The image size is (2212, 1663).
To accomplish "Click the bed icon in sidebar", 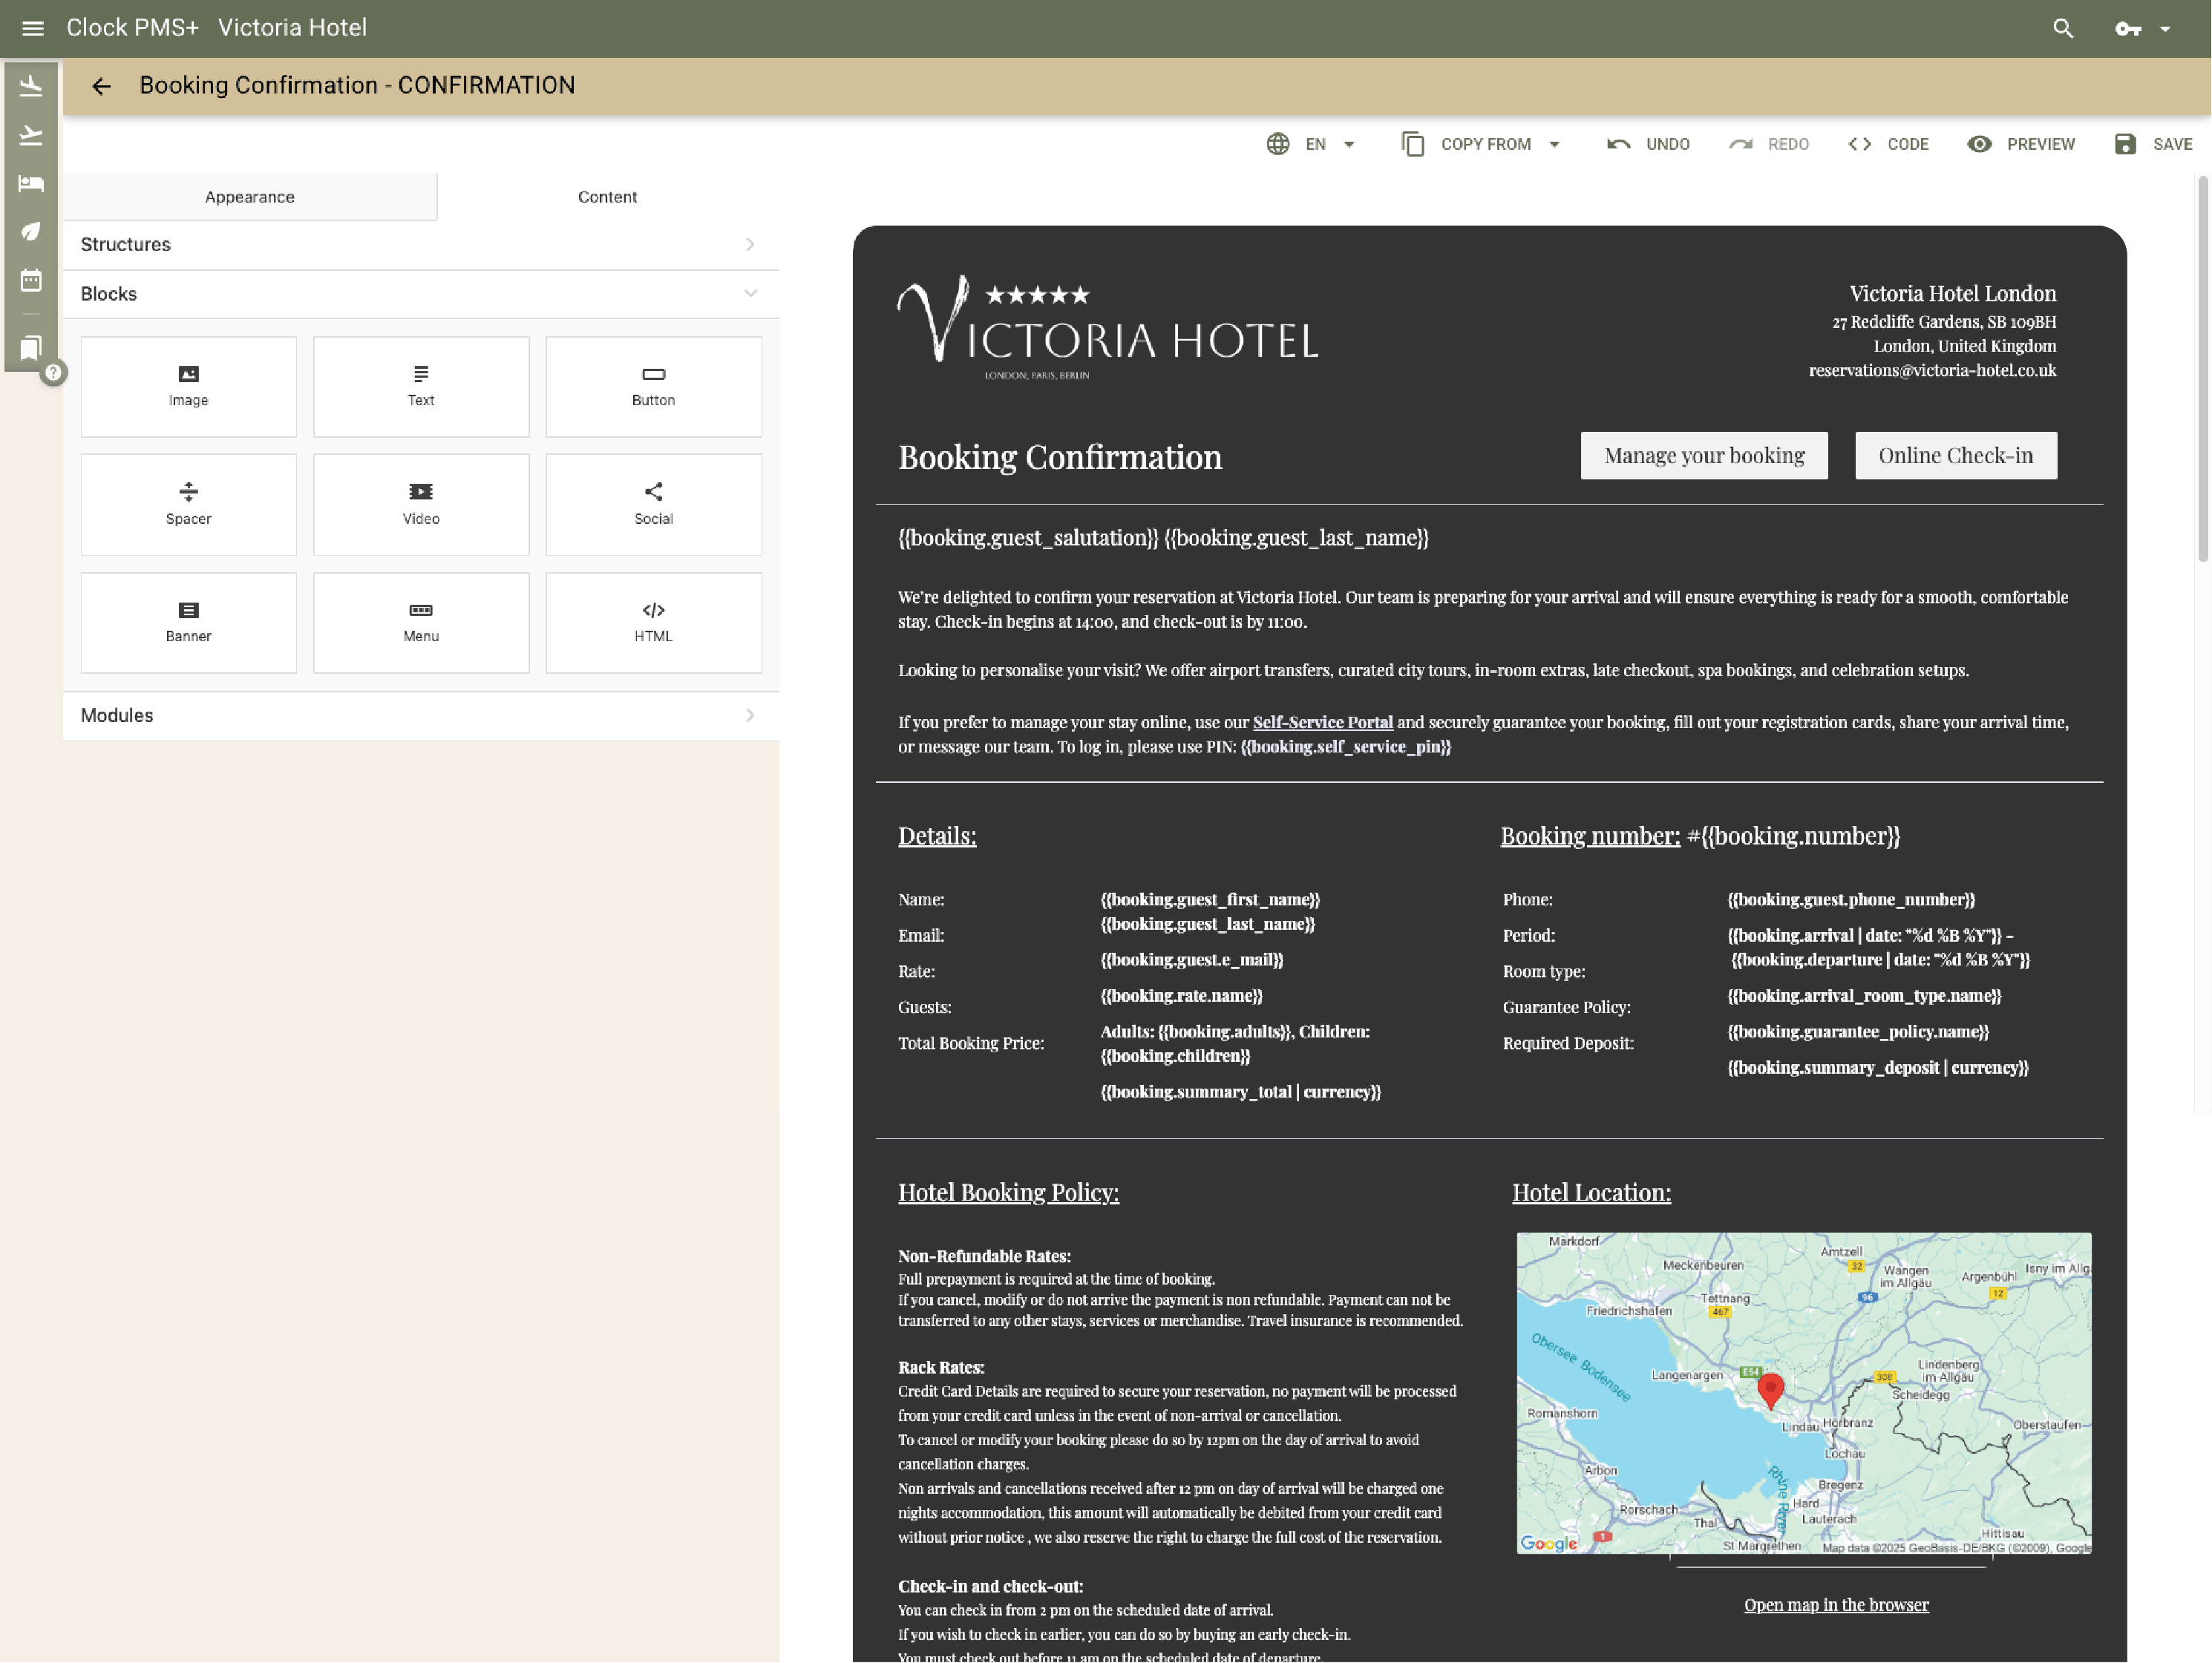I will 31,183.
